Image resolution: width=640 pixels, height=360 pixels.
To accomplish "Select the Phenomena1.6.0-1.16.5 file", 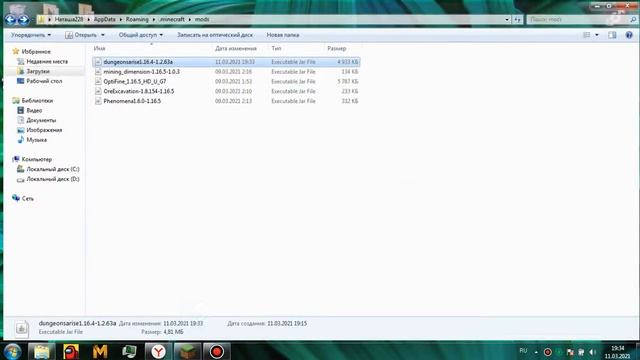I will (x=226, y=101).
